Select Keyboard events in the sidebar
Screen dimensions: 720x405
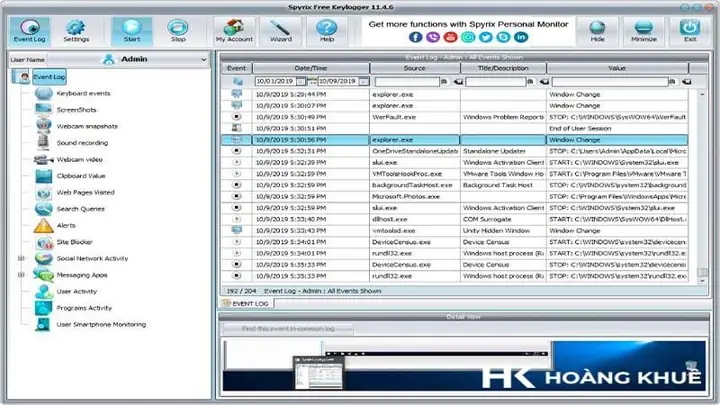[83, 93]
